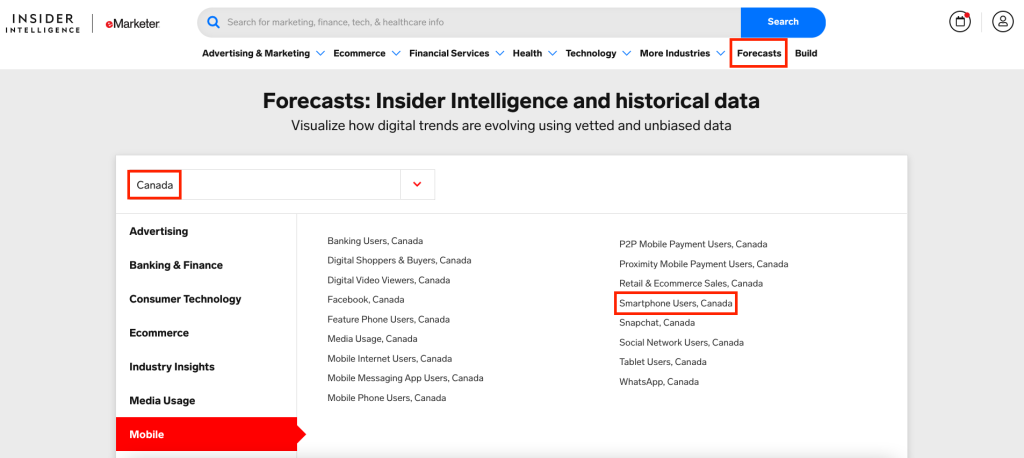Viewport: 1024px width, 458px height.
Task: Select Ecommerce in the sidebar
Action: 206,333
